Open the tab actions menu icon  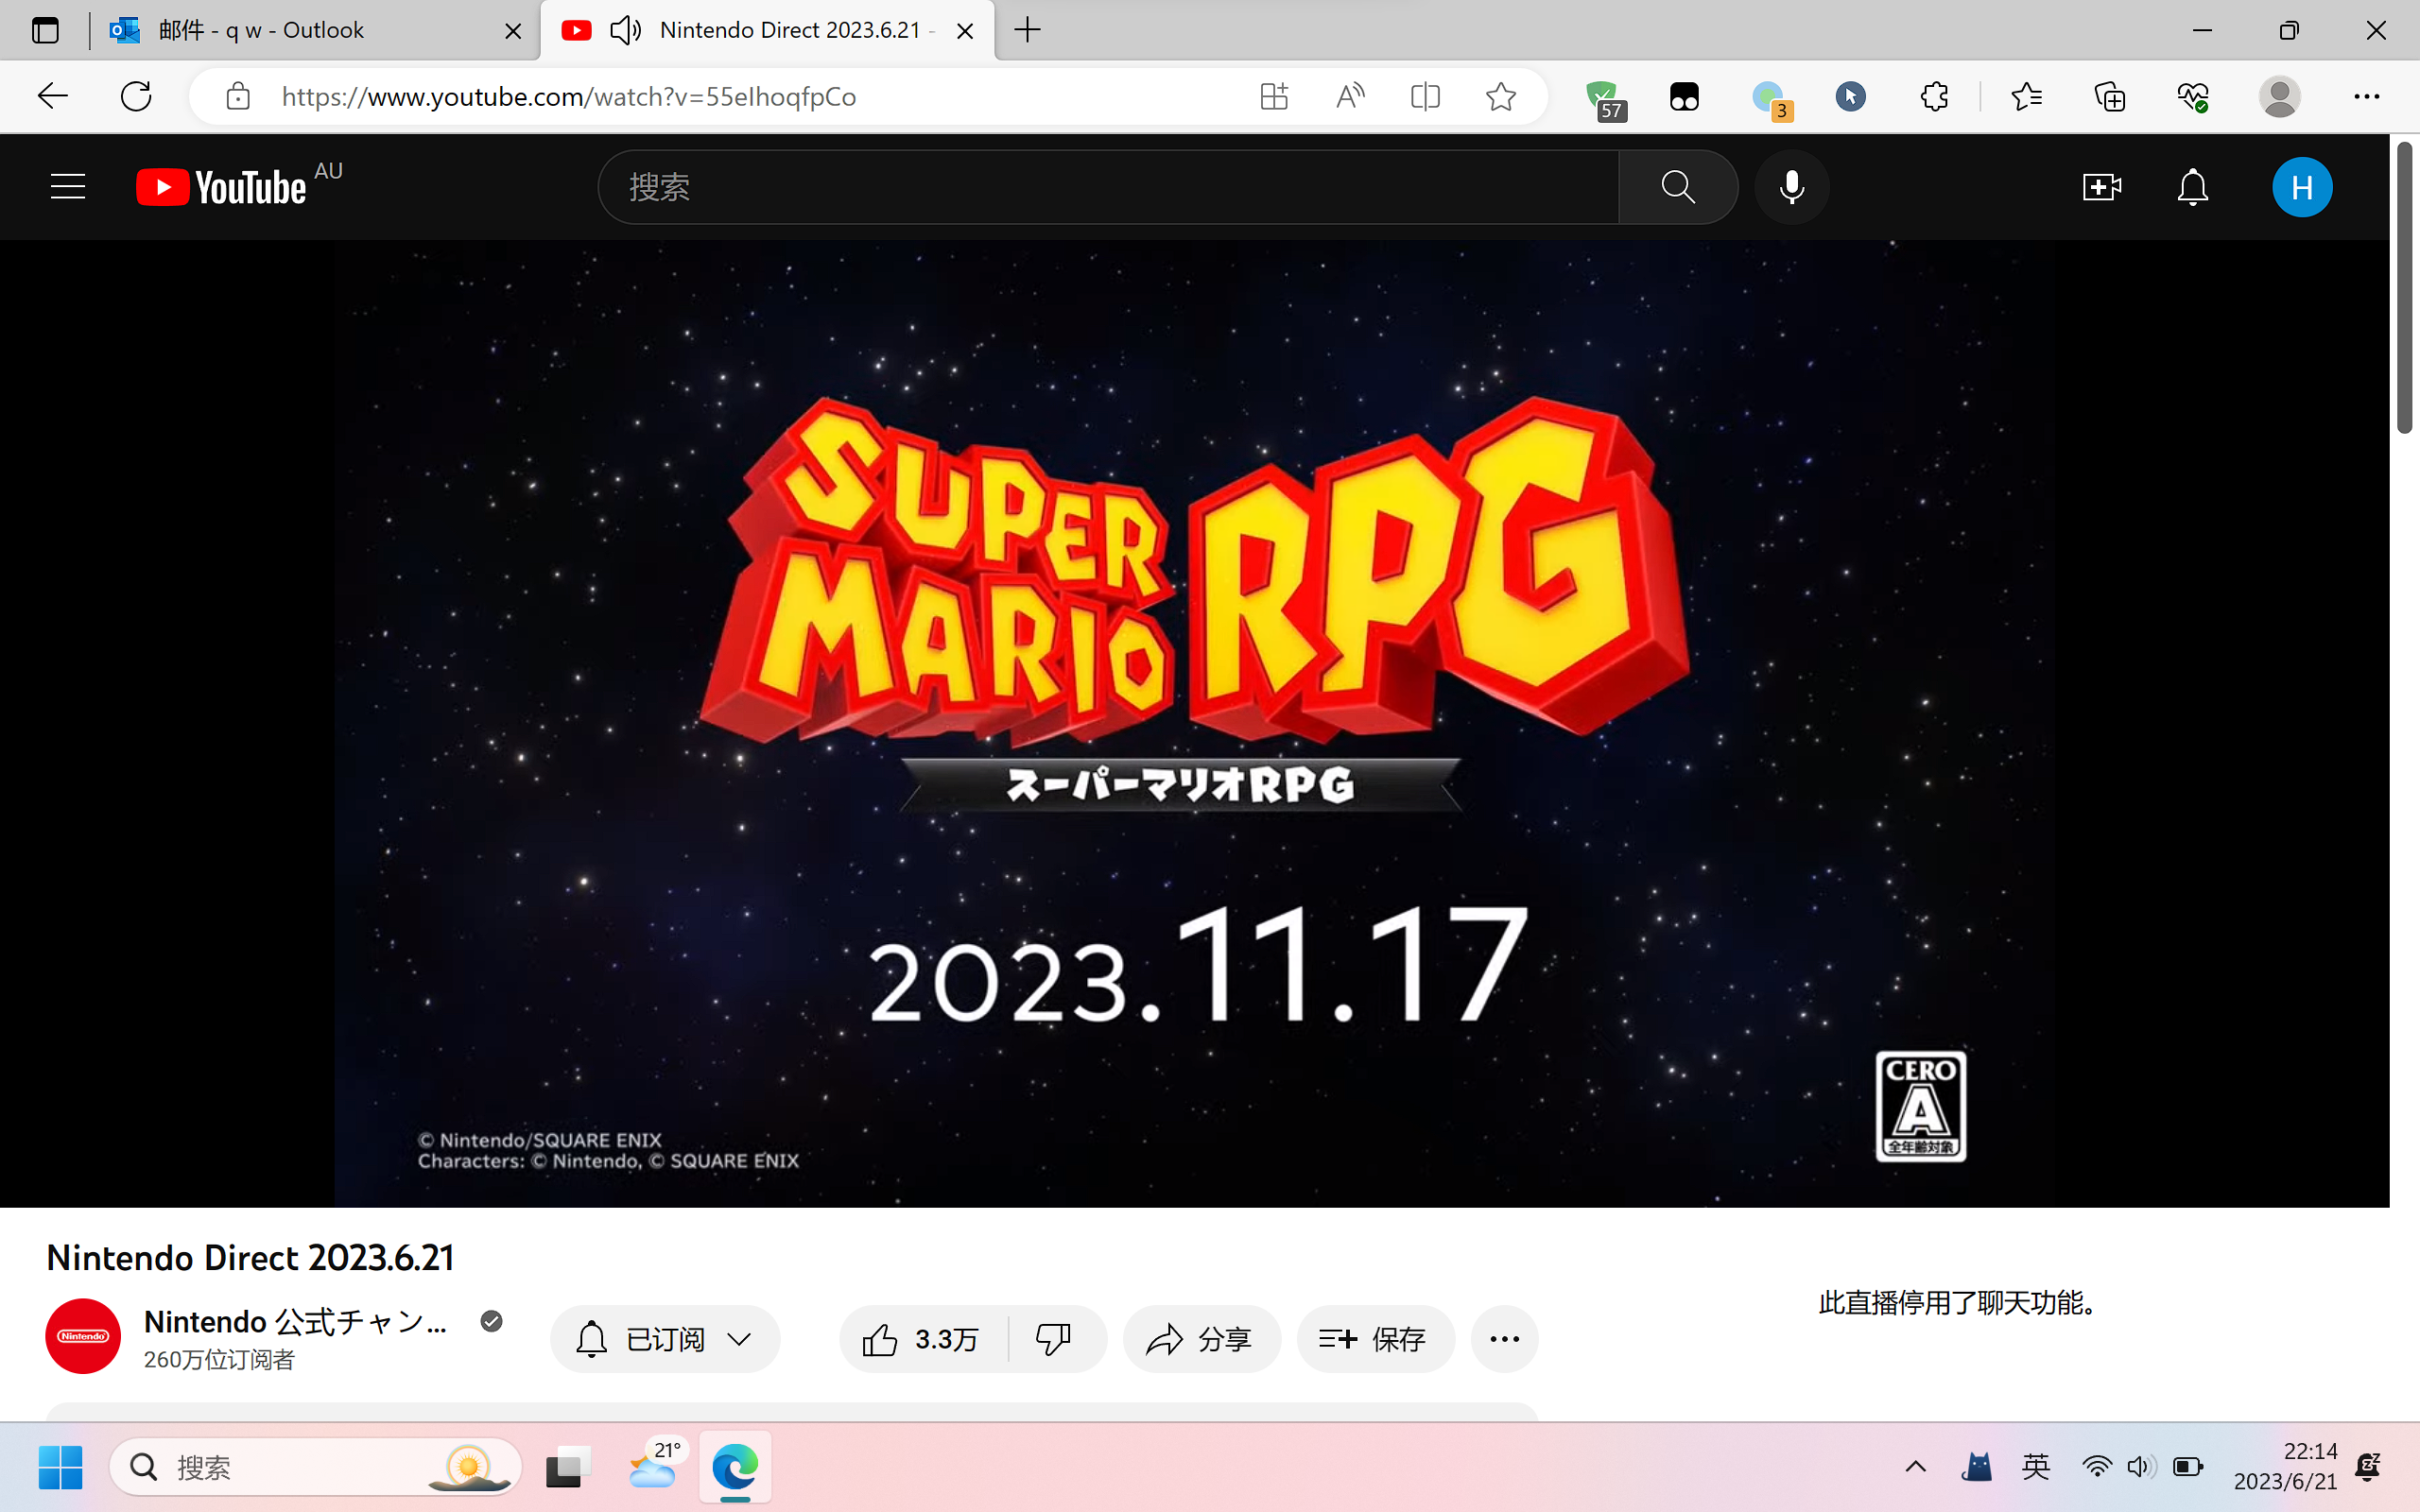point(45,30)
